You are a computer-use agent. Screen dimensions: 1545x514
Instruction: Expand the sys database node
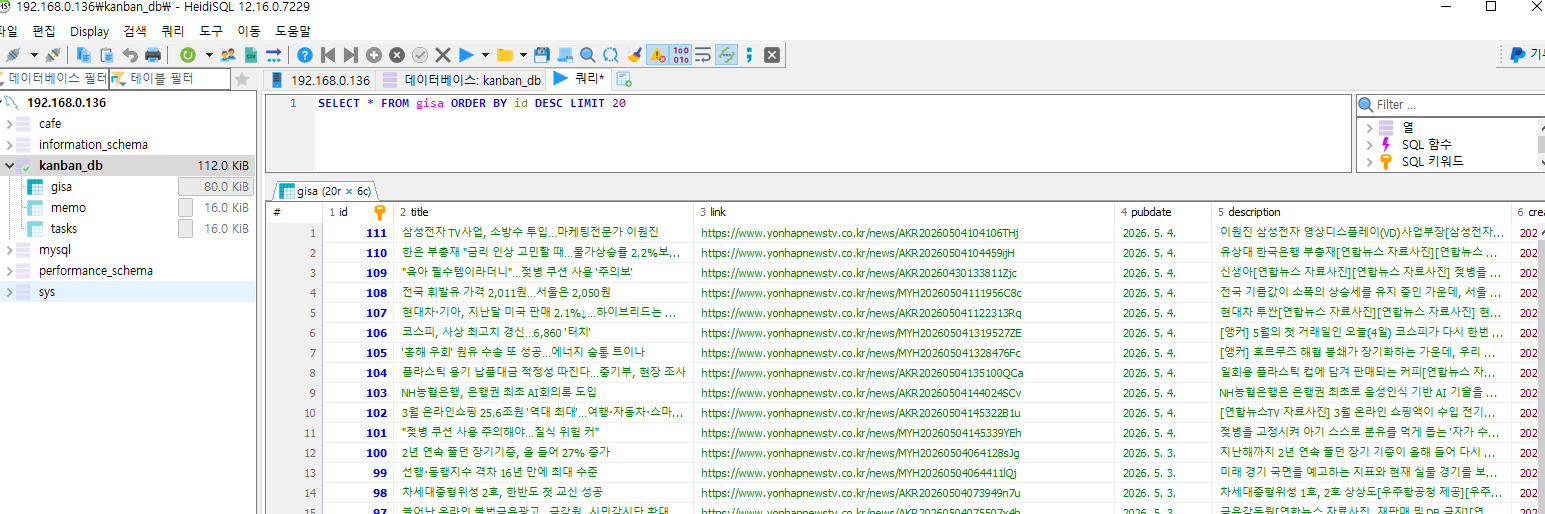tap(9, 292)
